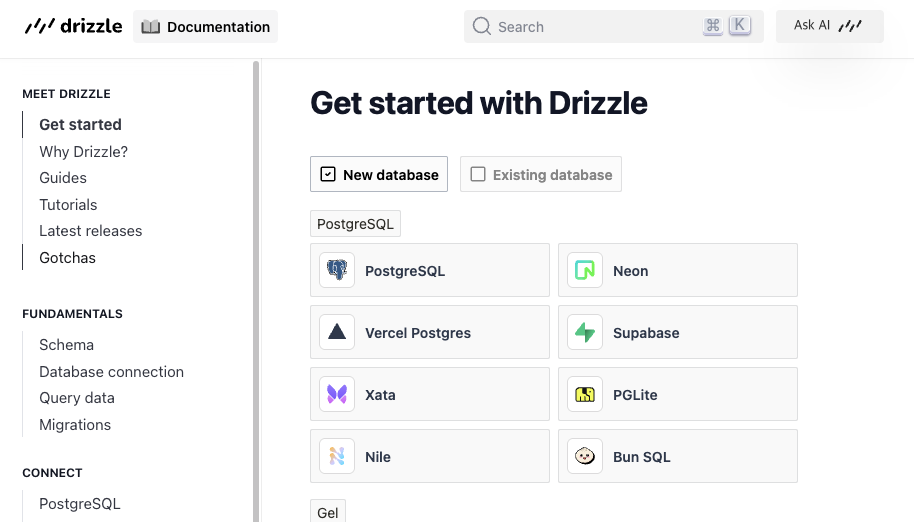Image resolution: width=914 pixels, height=522 pixels.
Task: Open the Drizzle logo home link
Action: [73, 26]
